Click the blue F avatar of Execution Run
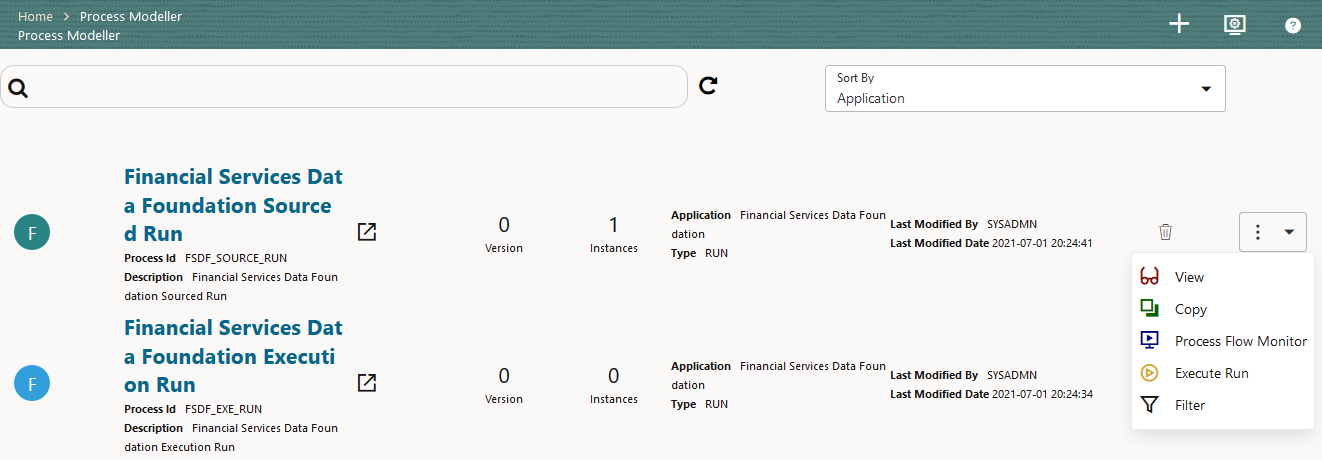Viewport: 1322px width, 460px height. pos(32,384)
